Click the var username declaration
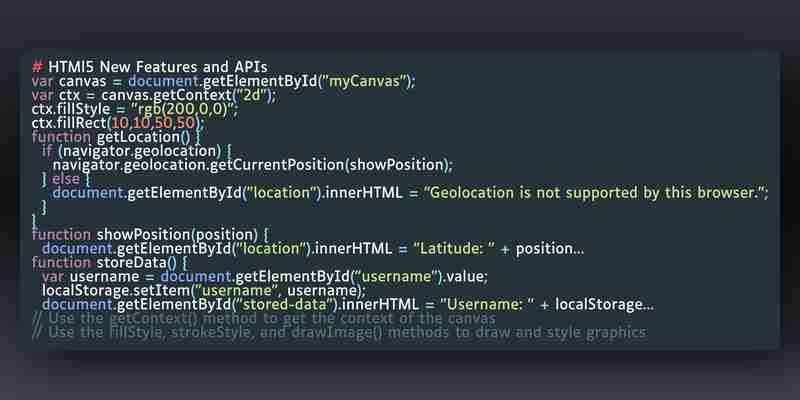The width and height of the screenshot is (800, 400). point(264,277)
